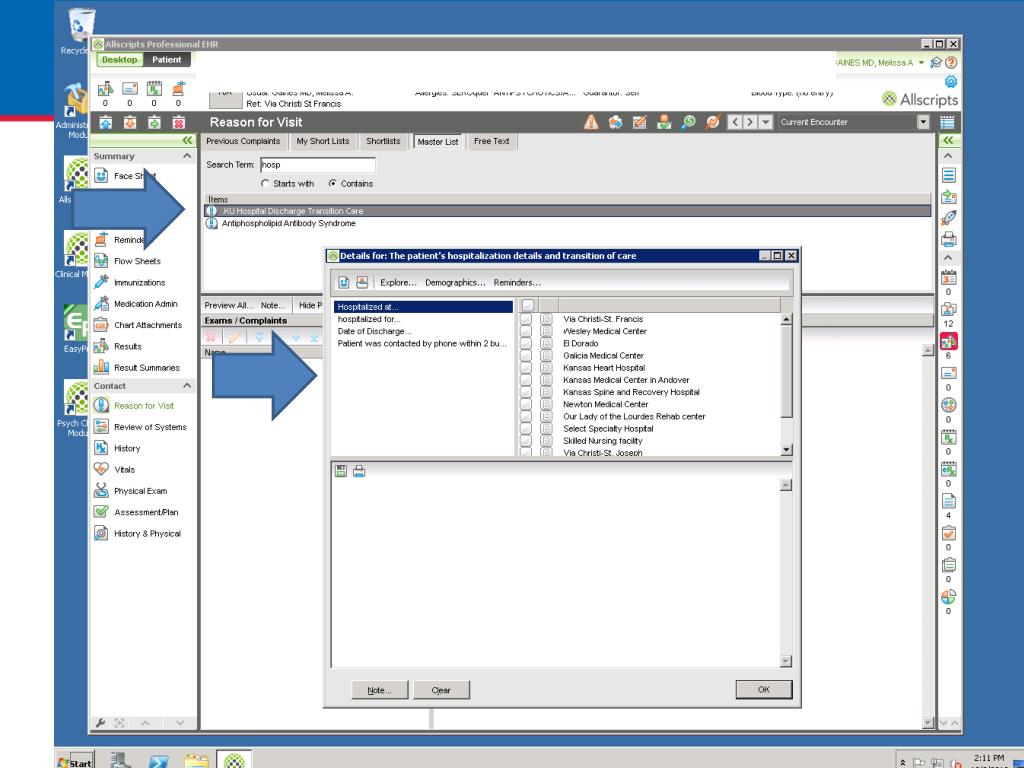Viewport: 1024px width, 768px height.
Task: Switch to the Shortlists tab
Action: click(x=383, y=141)
